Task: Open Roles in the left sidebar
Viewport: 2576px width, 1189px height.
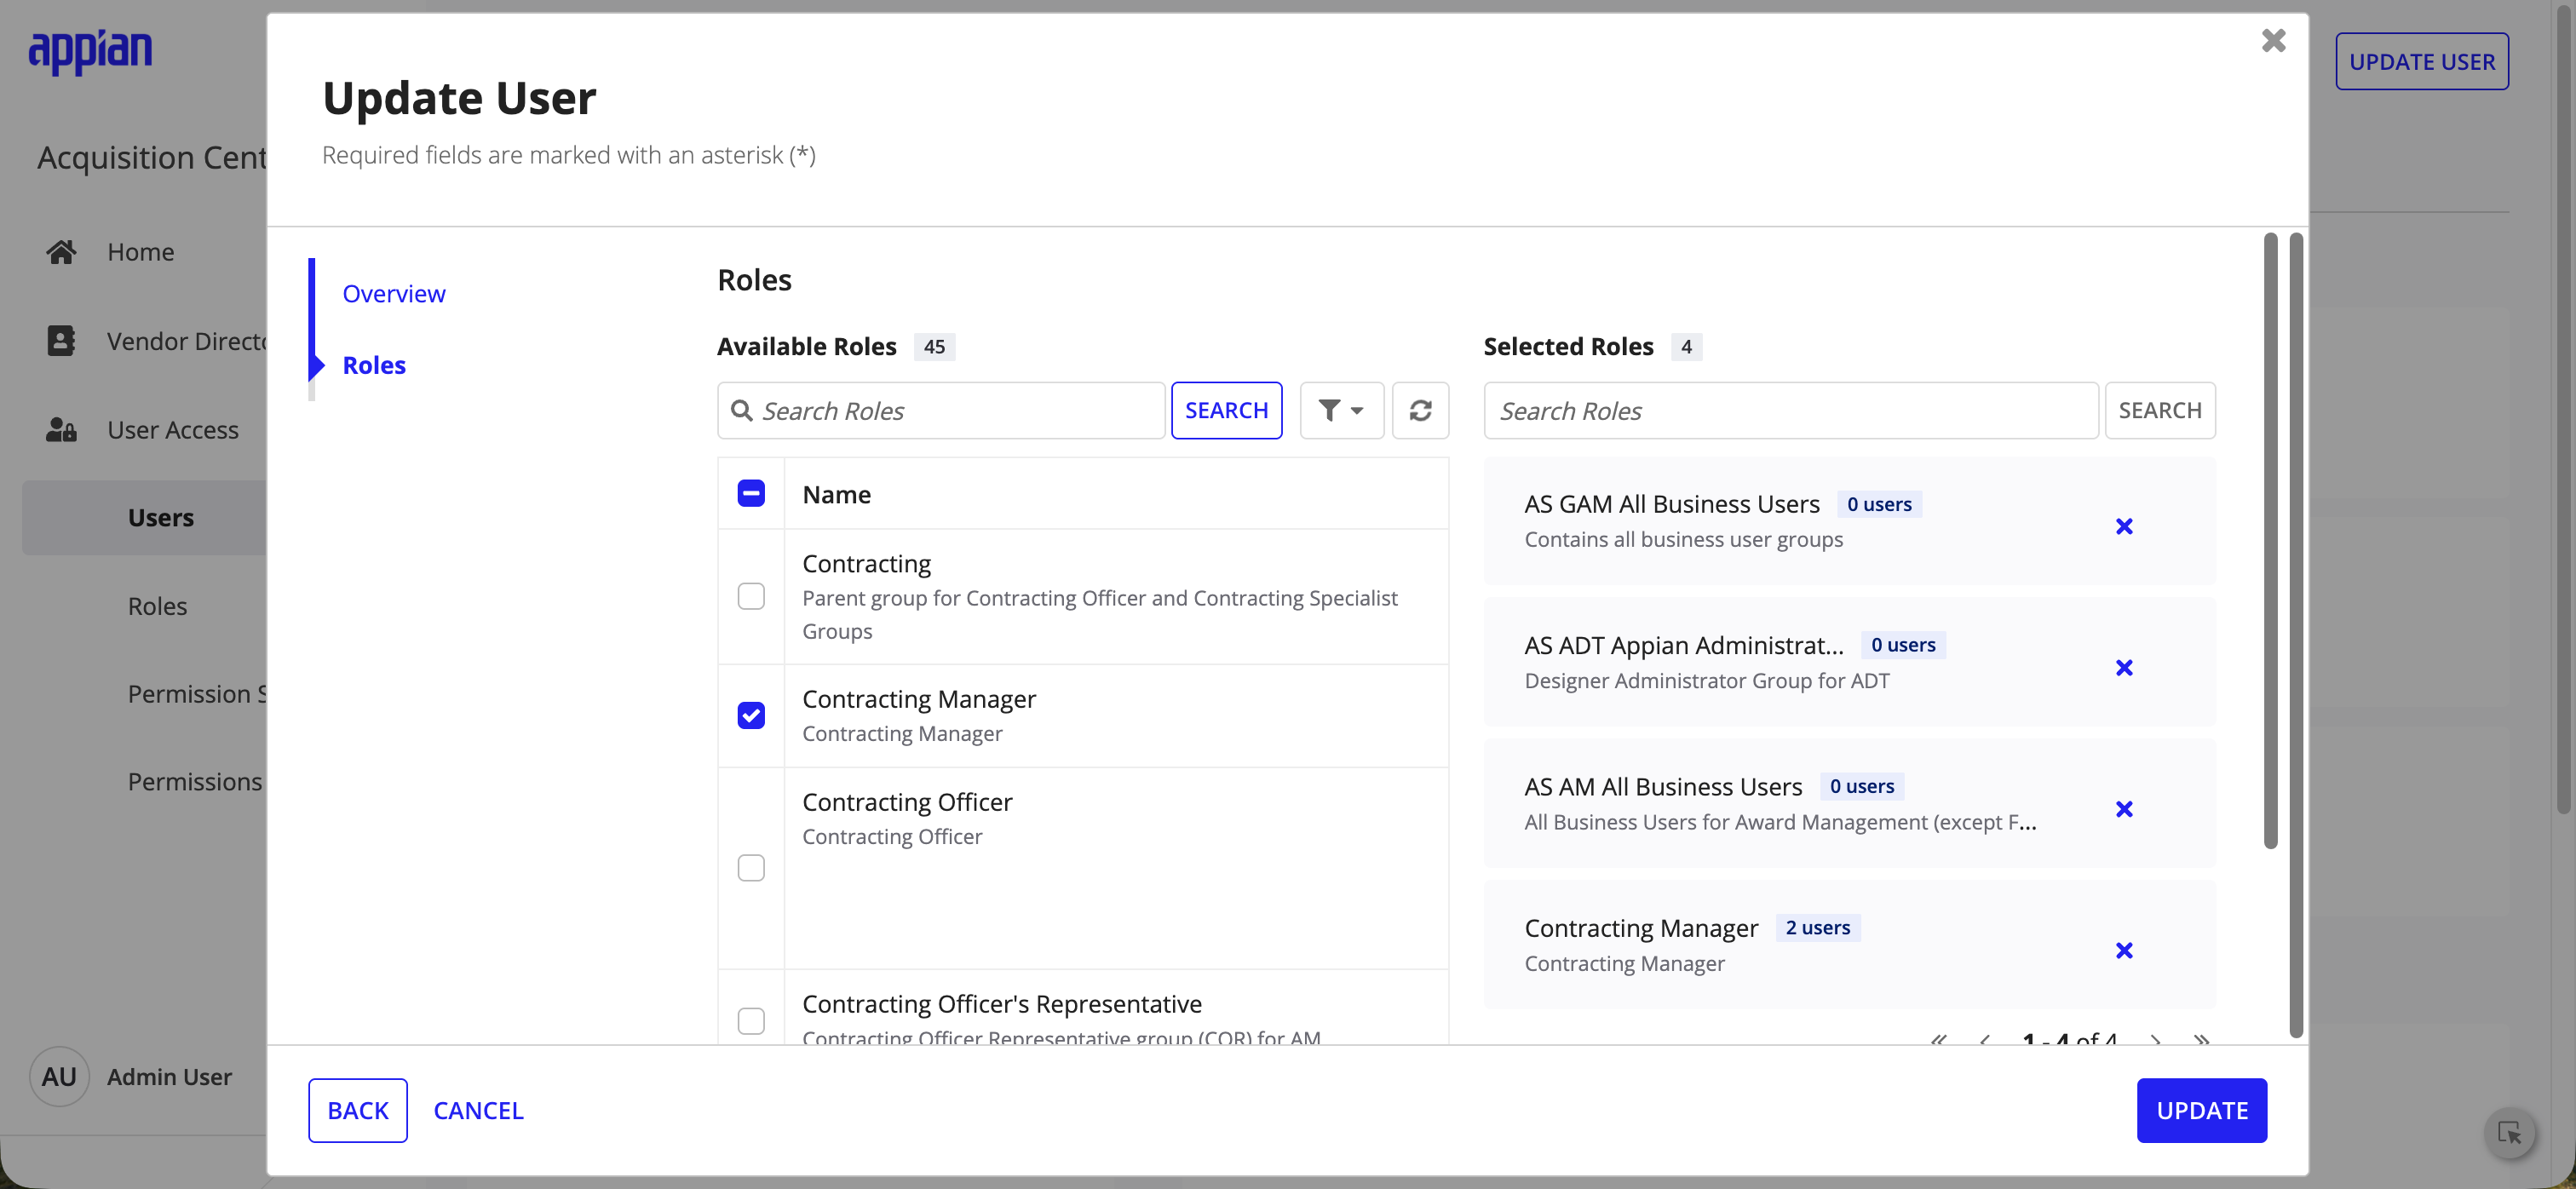Action: pyautogui.click(x=158, y=606)
